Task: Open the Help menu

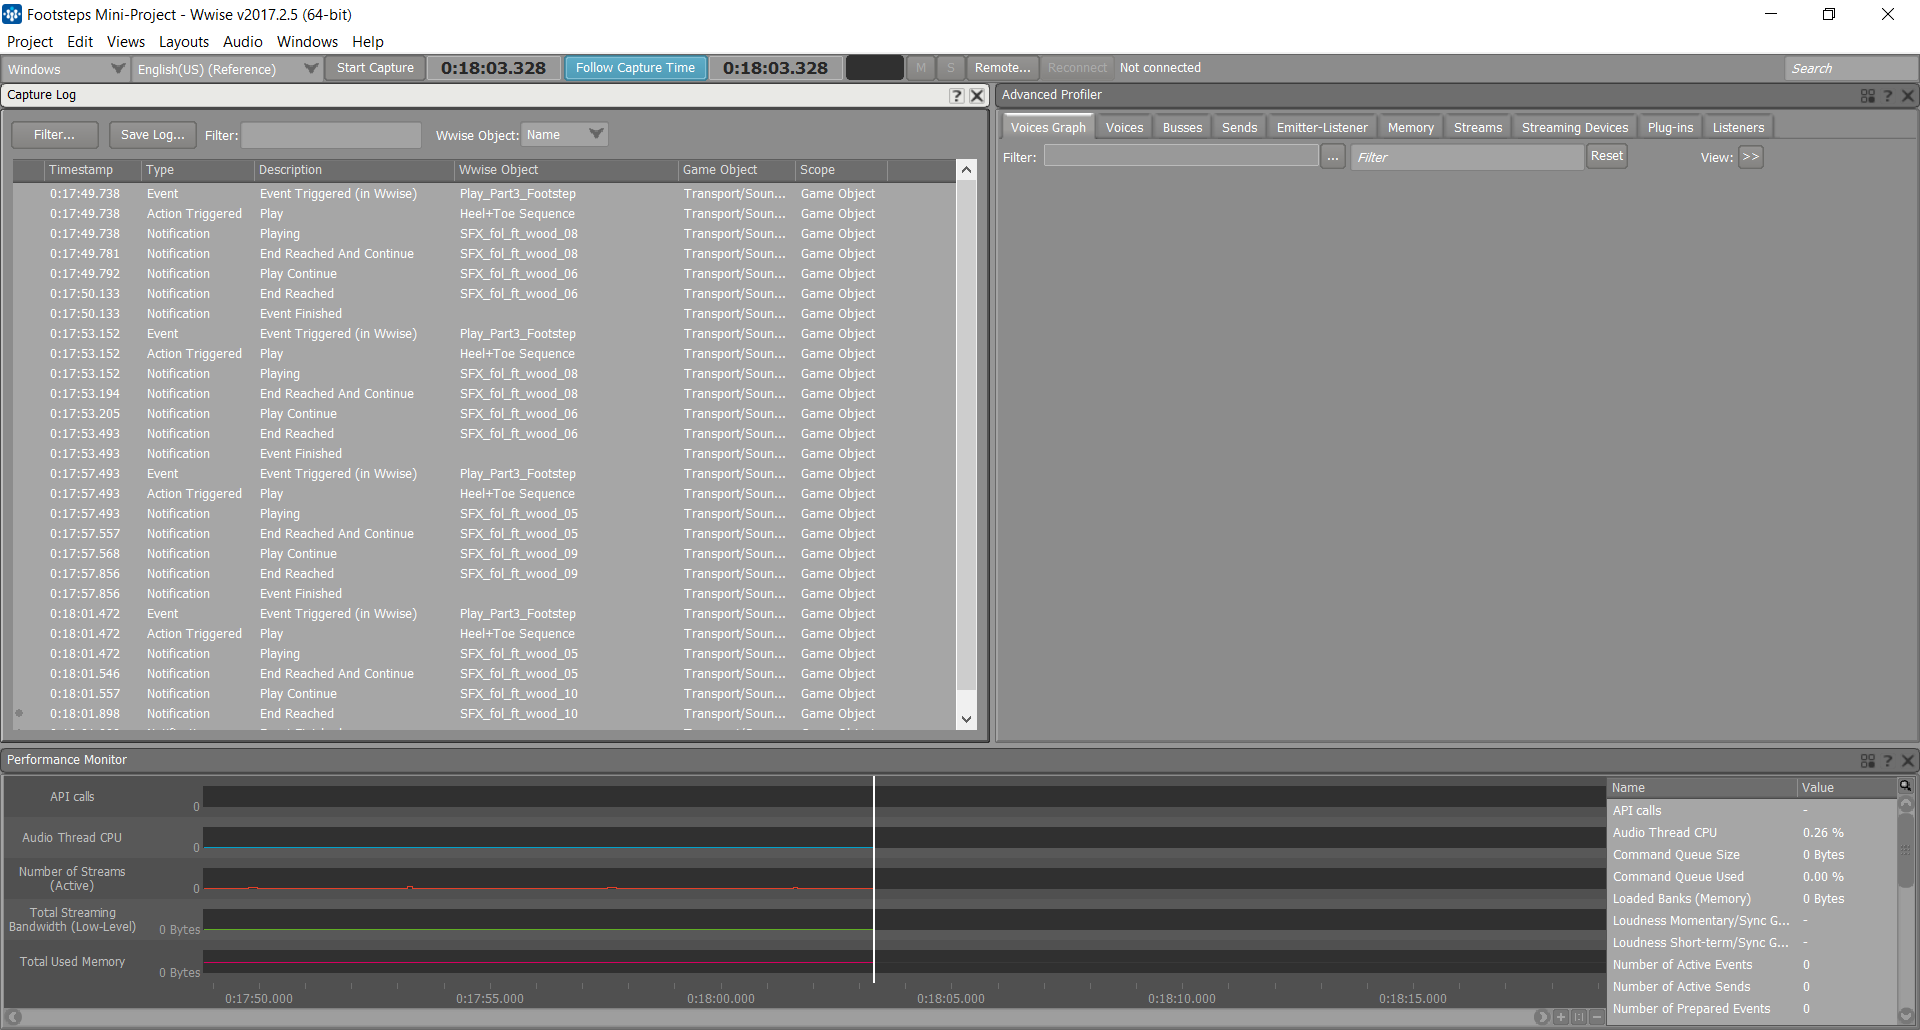Action: (368, 42)
